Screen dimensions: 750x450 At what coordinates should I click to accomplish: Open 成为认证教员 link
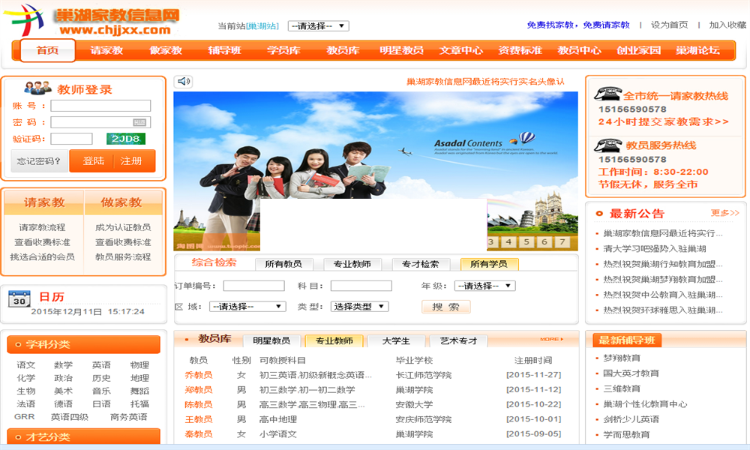(x=123, y=227)
